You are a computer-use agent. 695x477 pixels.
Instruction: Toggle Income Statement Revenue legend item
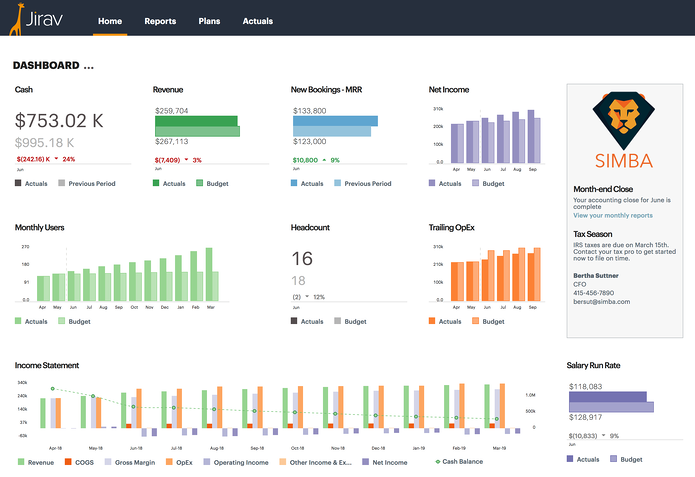click(35, 462)
